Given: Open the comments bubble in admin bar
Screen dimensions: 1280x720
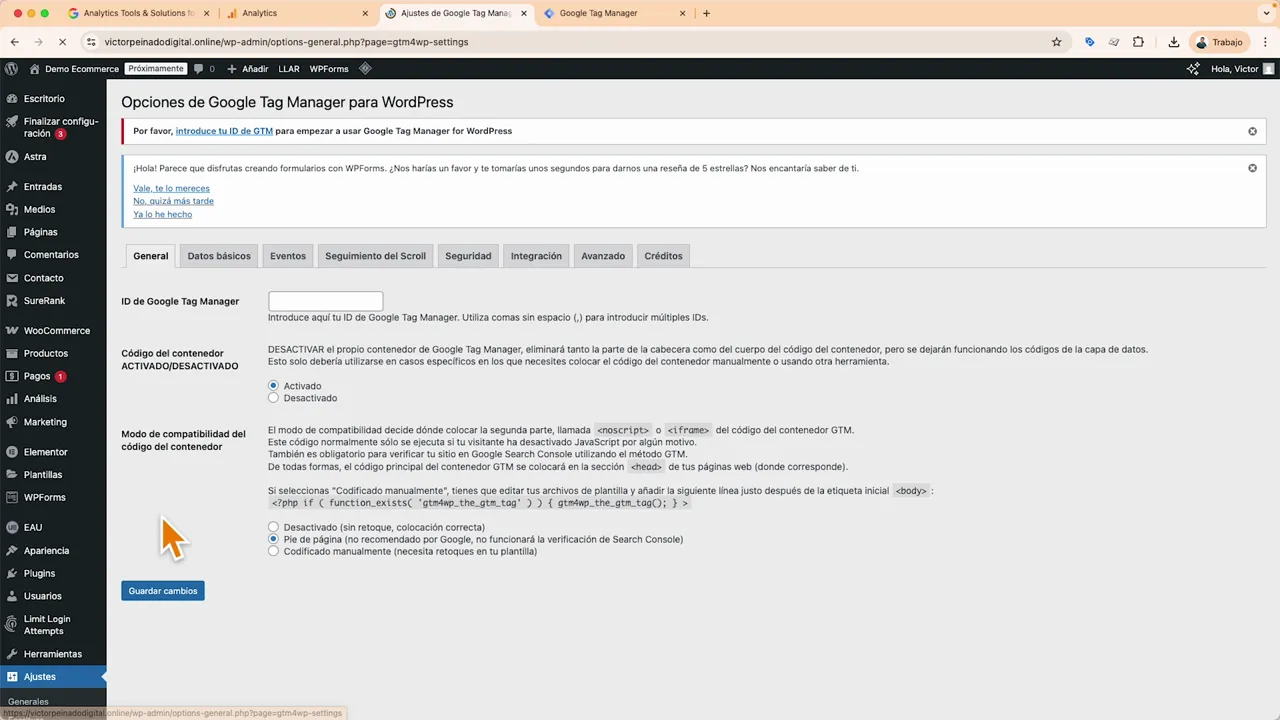Looking at the screenshot, I should (198, 68).
